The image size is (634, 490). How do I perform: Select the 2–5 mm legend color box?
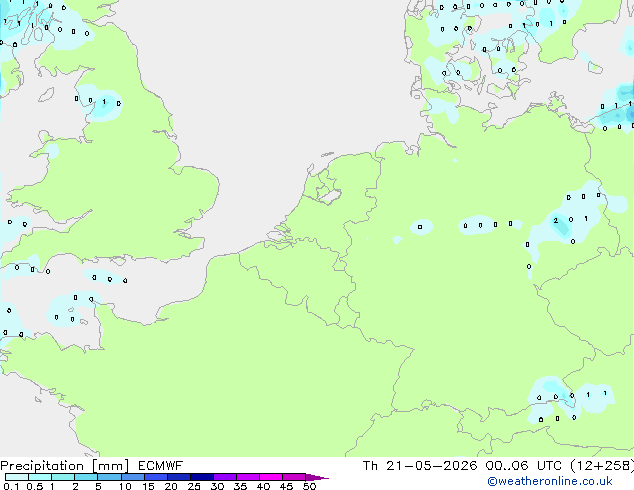click(86, 477)
